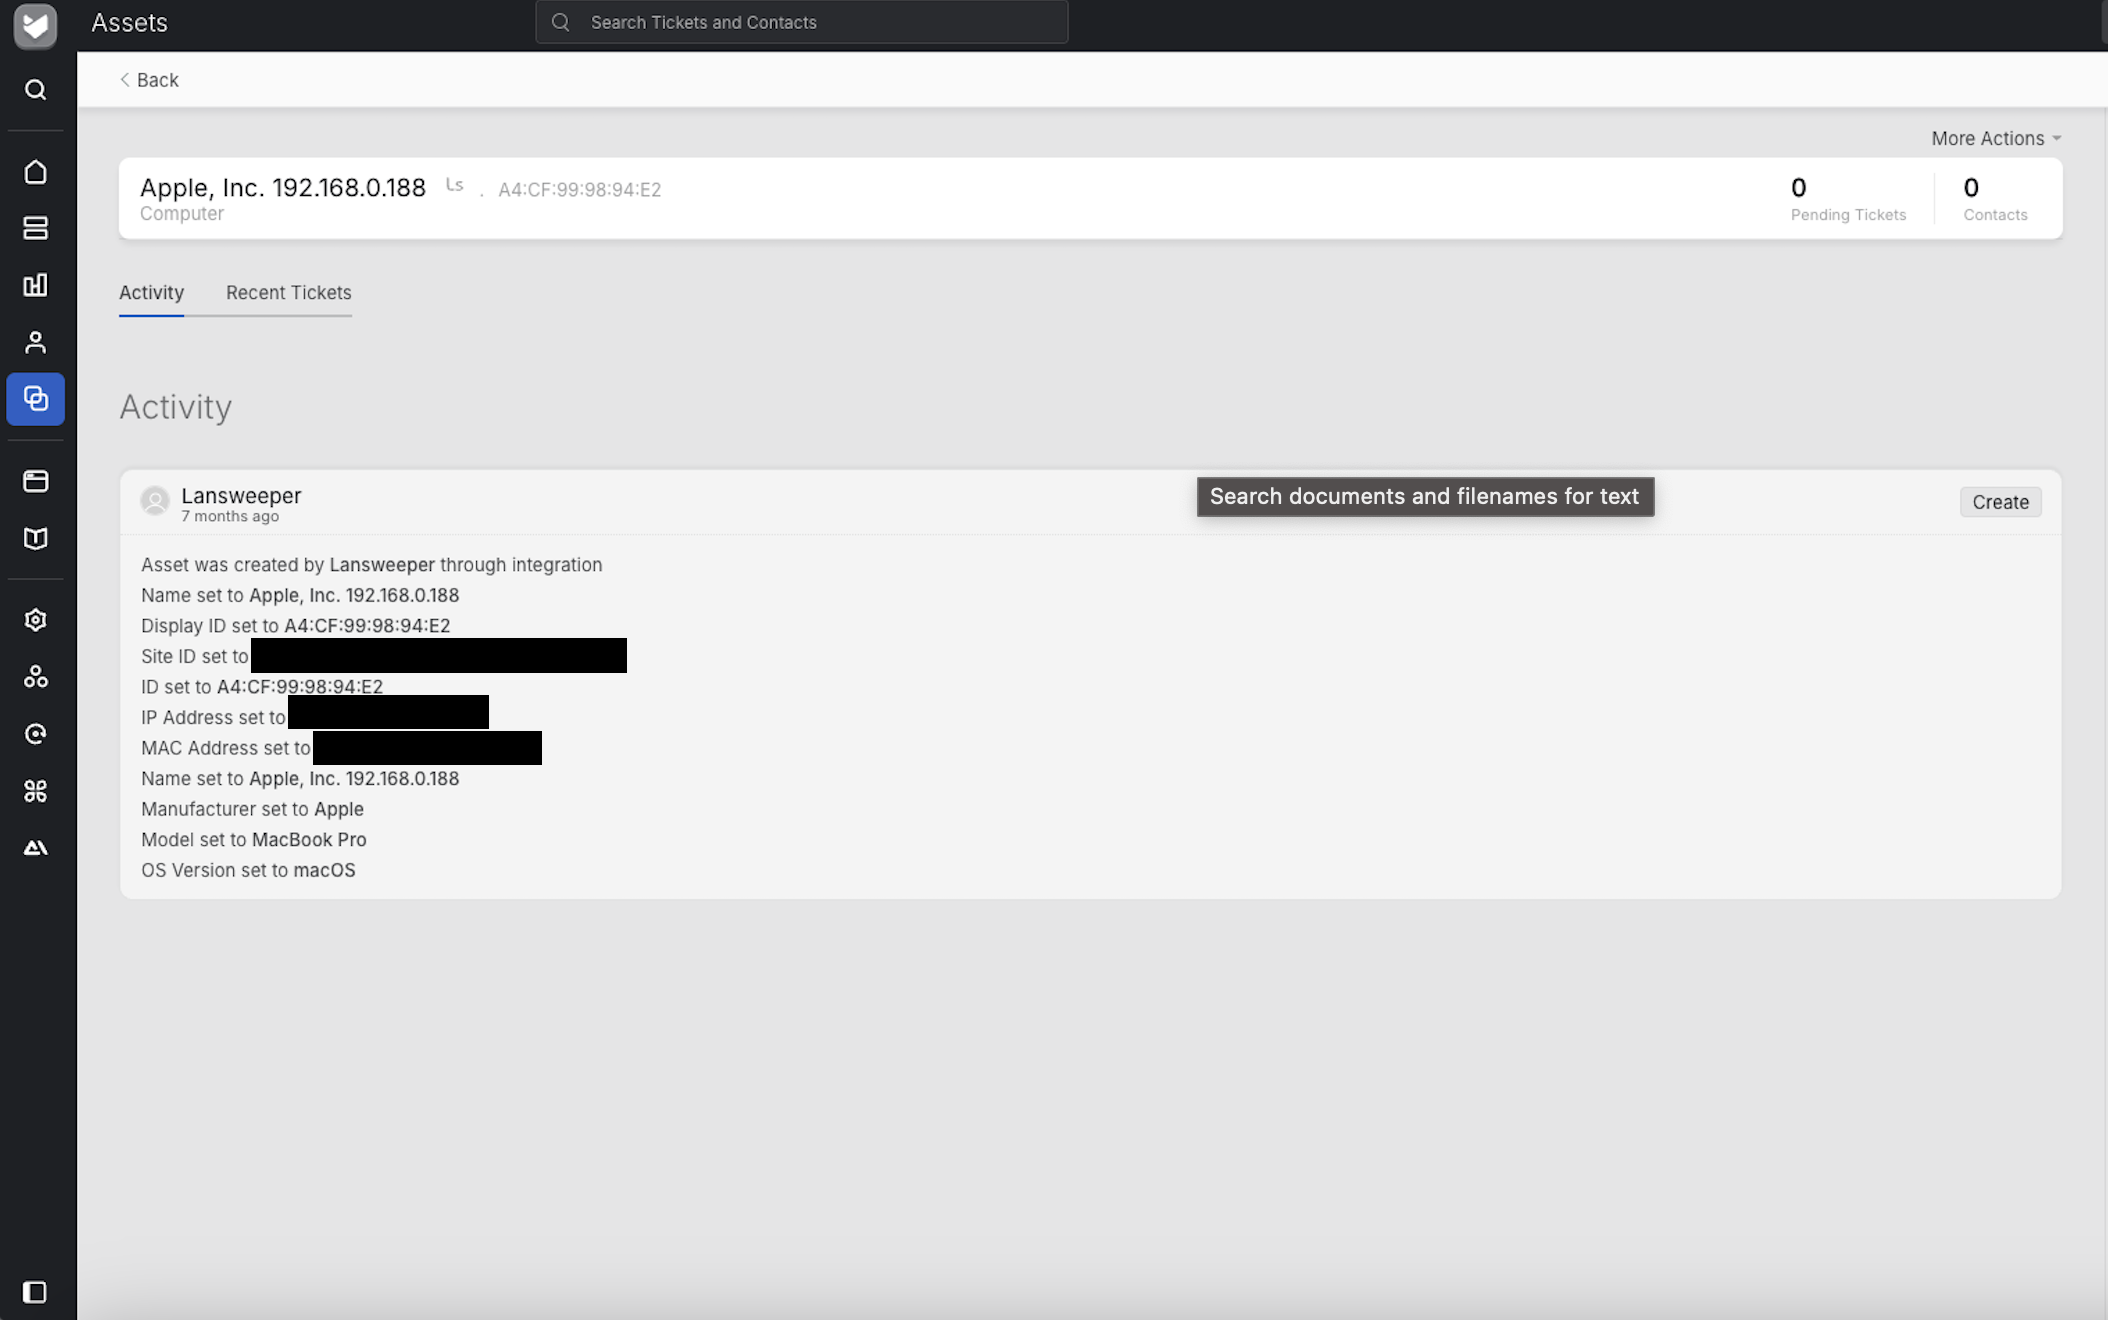This screenshot has width=2108, height=1320.
Task: Go to the Home icon in sidebar
Action: (x=35, y=172)
